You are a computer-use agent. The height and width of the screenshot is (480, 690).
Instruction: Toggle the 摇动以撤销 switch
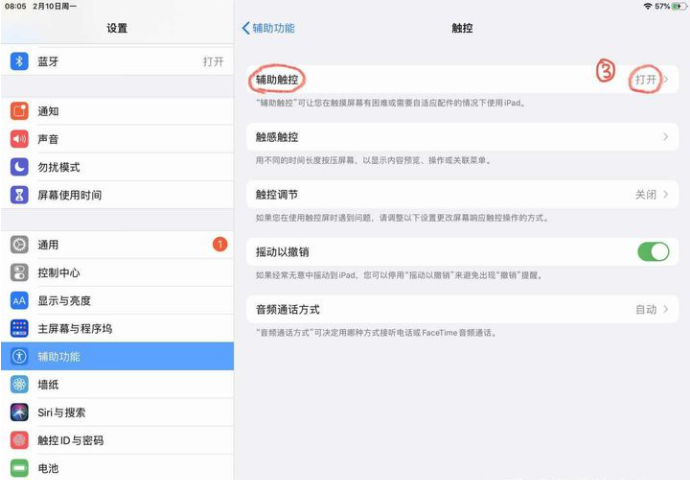tap(653, 252)
